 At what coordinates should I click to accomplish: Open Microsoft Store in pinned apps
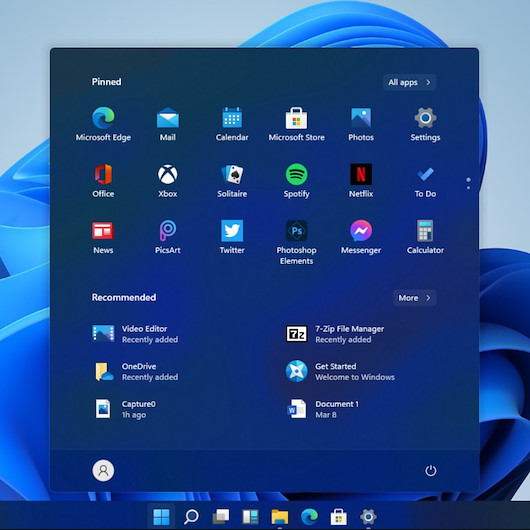tap(296, 124)
